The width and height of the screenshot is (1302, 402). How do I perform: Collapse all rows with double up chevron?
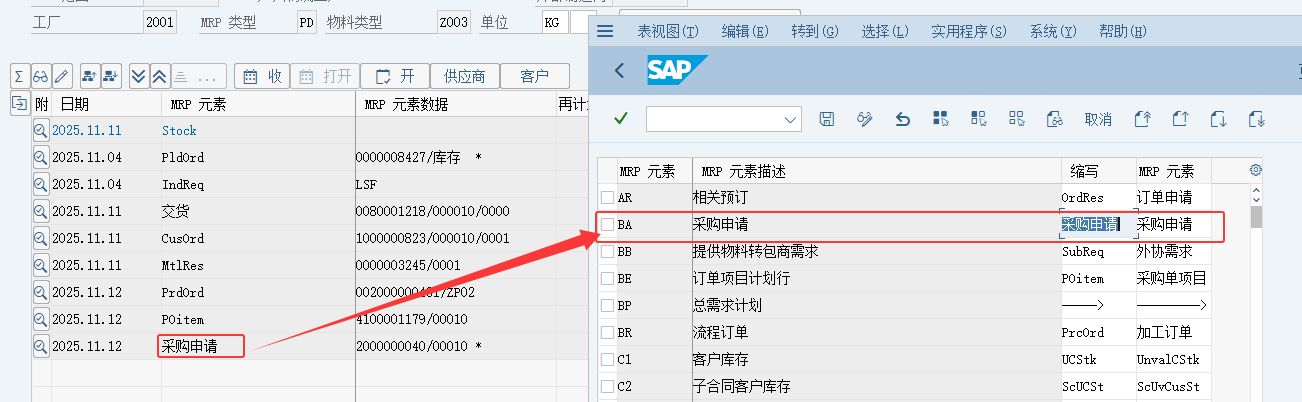(x=159, y=76)
